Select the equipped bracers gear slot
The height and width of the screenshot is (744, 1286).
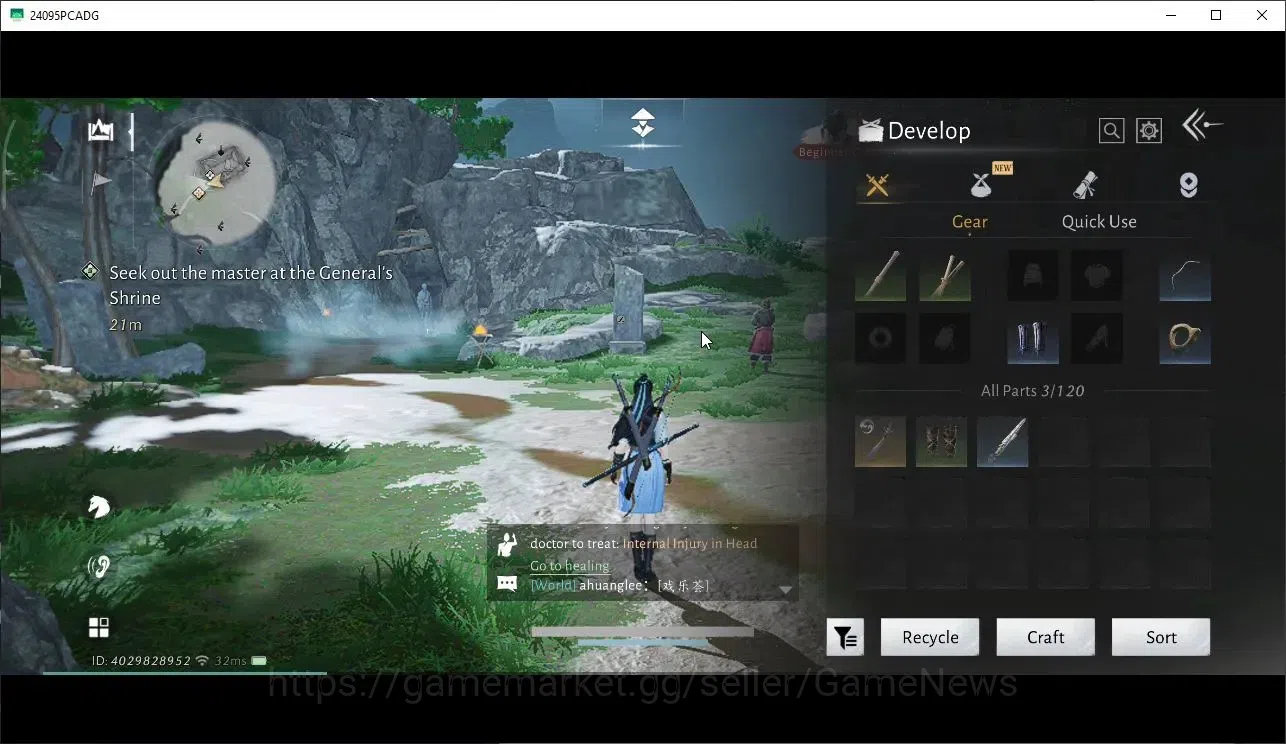pos(1033,338)
